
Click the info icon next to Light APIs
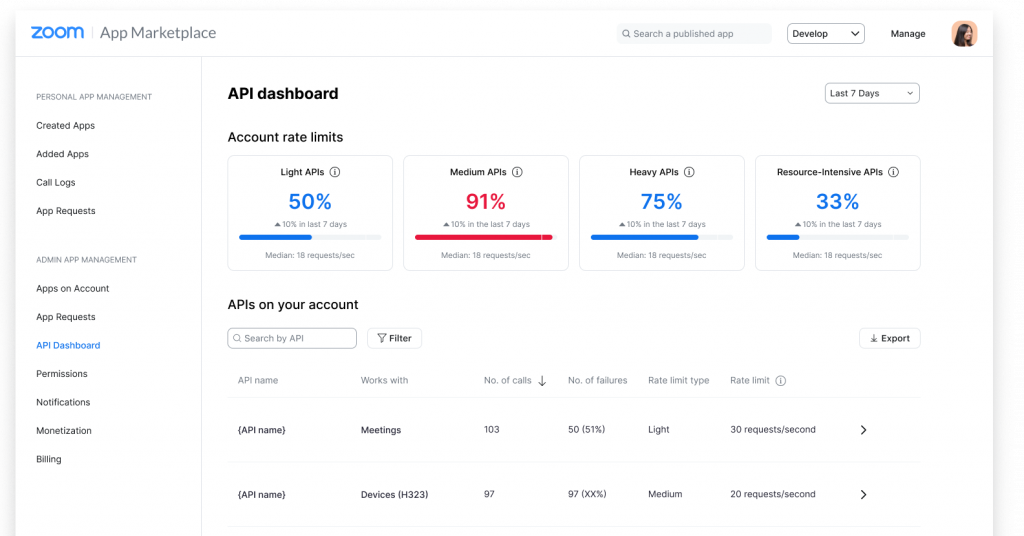coord(335,173)
